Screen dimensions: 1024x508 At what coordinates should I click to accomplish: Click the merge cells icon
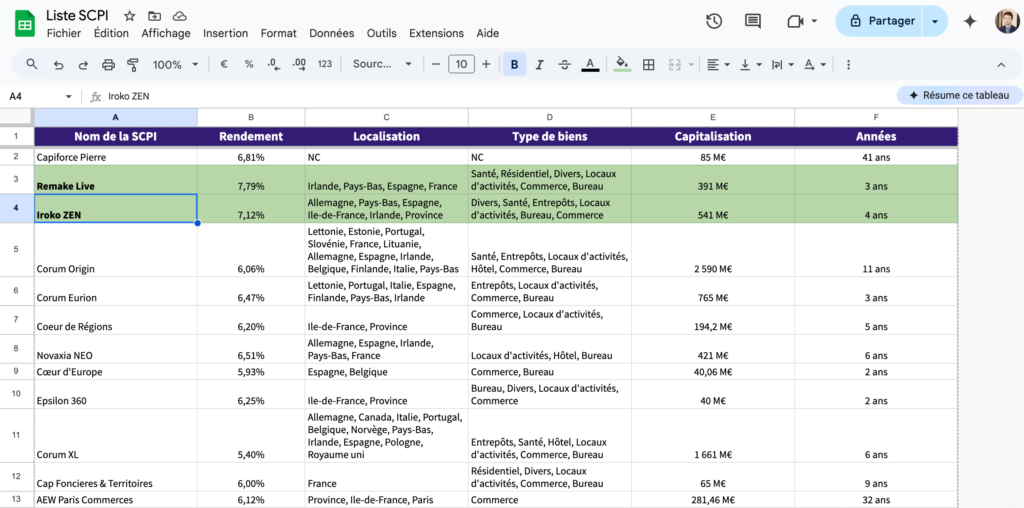tap(674, 64)
